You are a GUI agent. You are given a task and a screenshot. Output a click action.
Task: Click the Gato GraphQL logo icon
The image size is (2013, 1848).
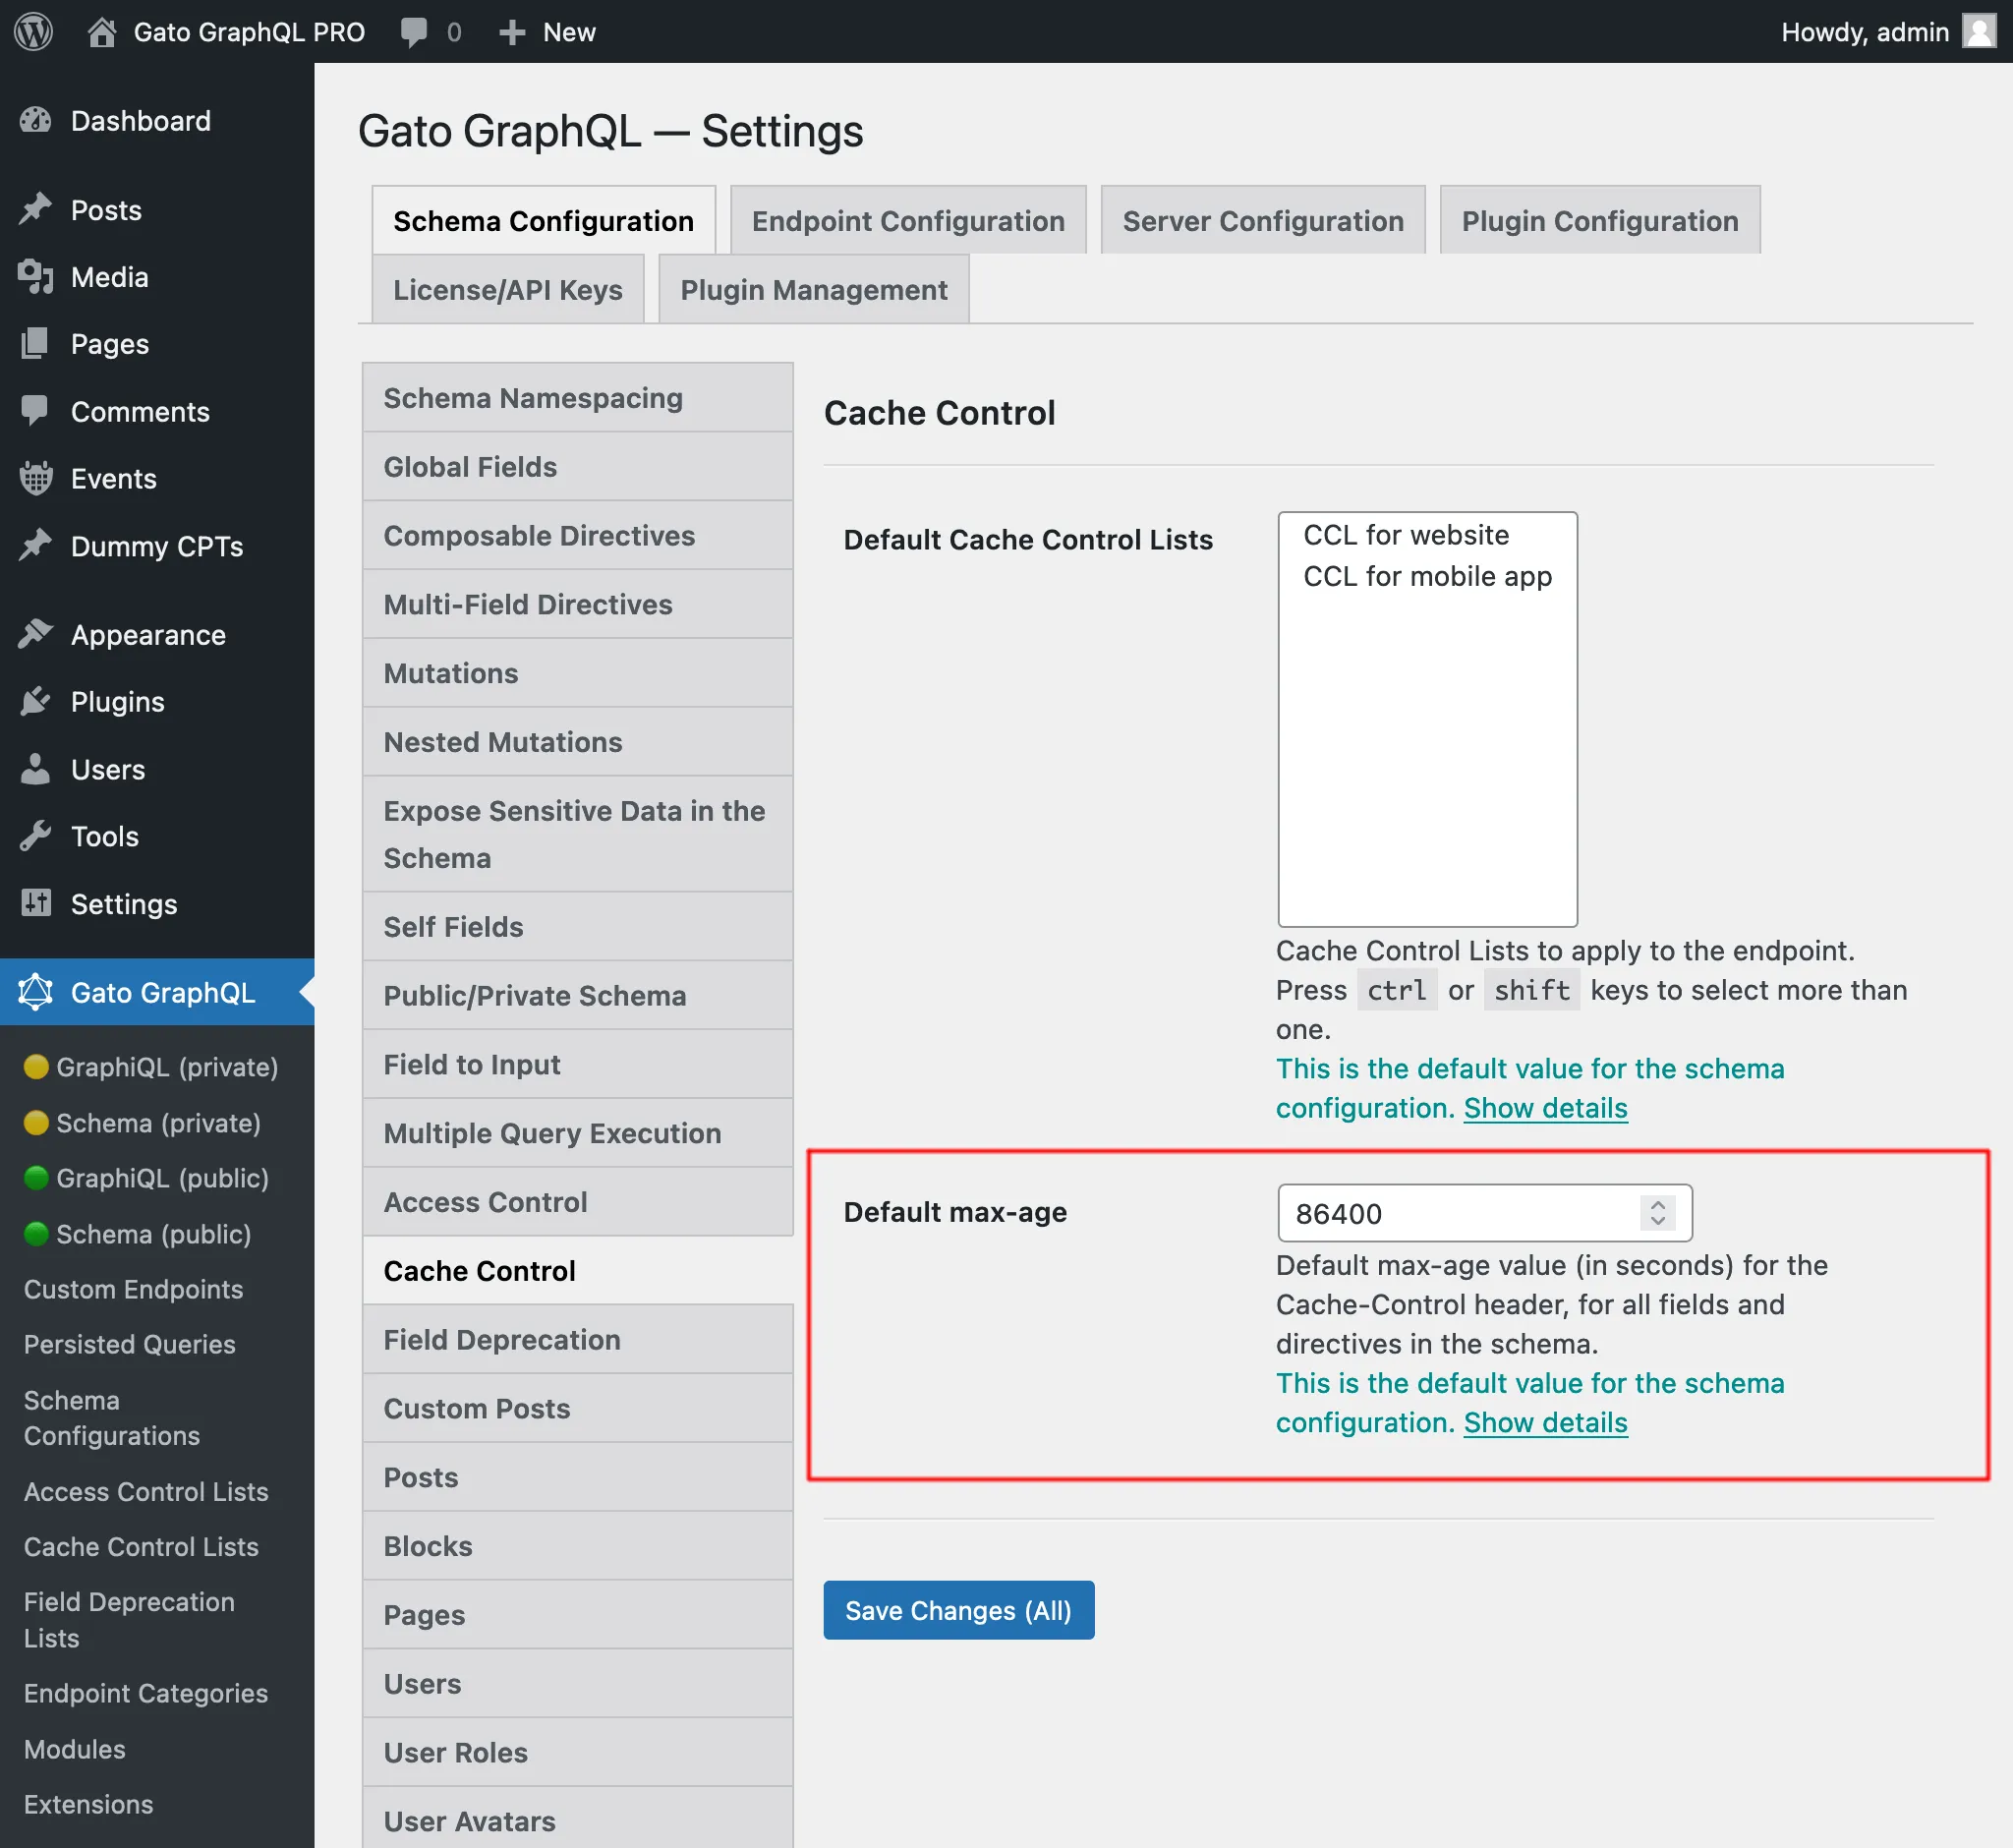pyautogui.click(x=35, y=992)
